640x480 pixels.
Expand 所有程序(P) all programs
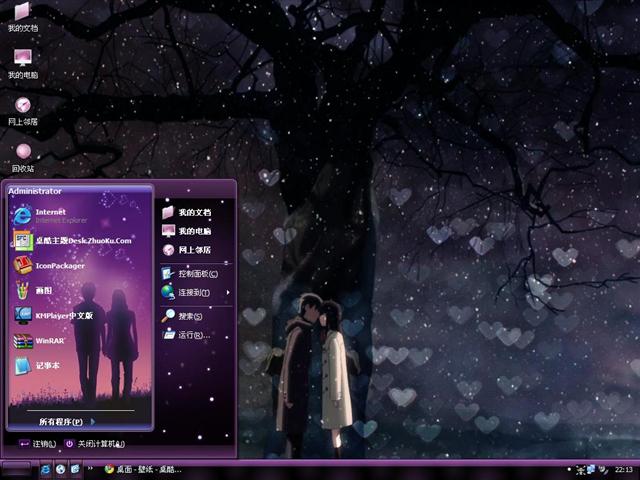click(x=67, y=422)
